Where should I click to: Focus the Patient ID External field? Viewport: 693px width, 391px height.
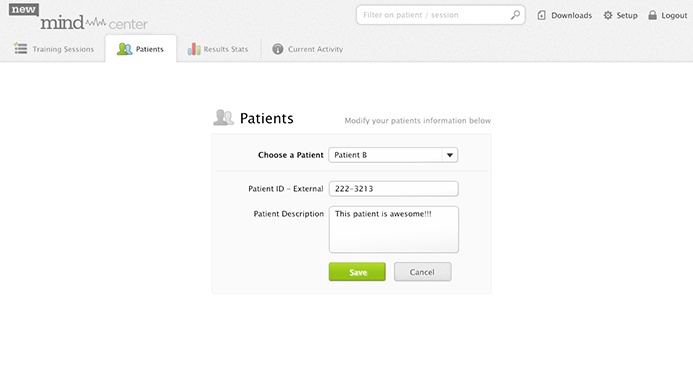pyautogui.click(x=393, y=189)
